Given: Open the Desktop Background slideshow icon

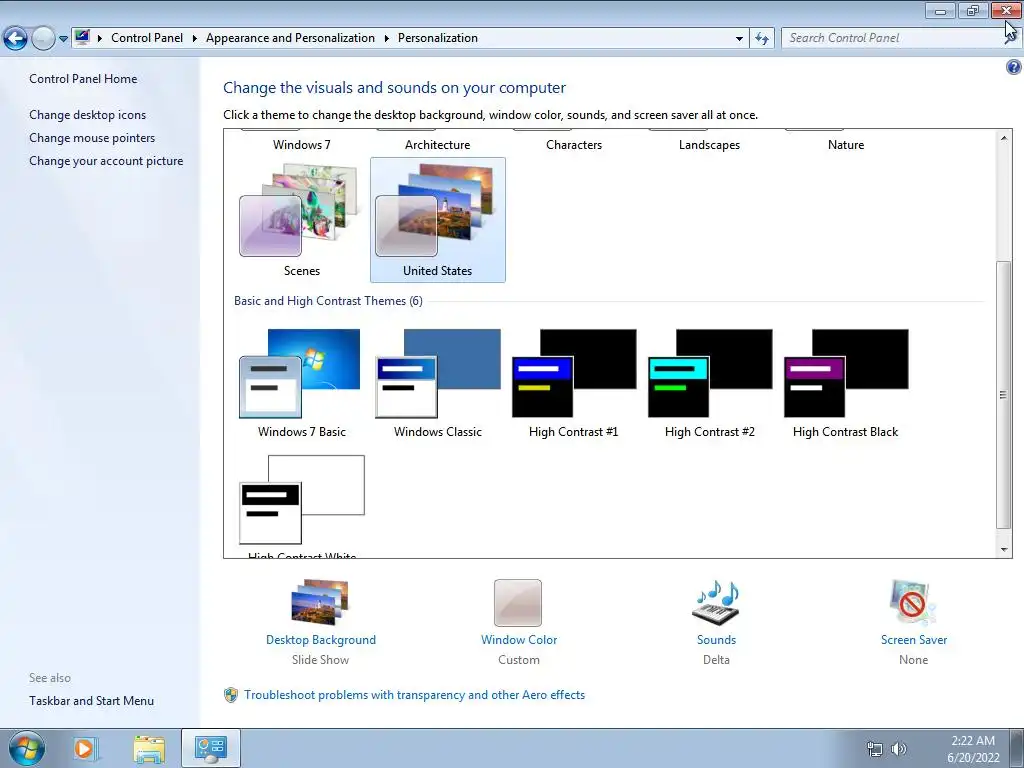Looking at the screenshot, I should tap(320, 602).
